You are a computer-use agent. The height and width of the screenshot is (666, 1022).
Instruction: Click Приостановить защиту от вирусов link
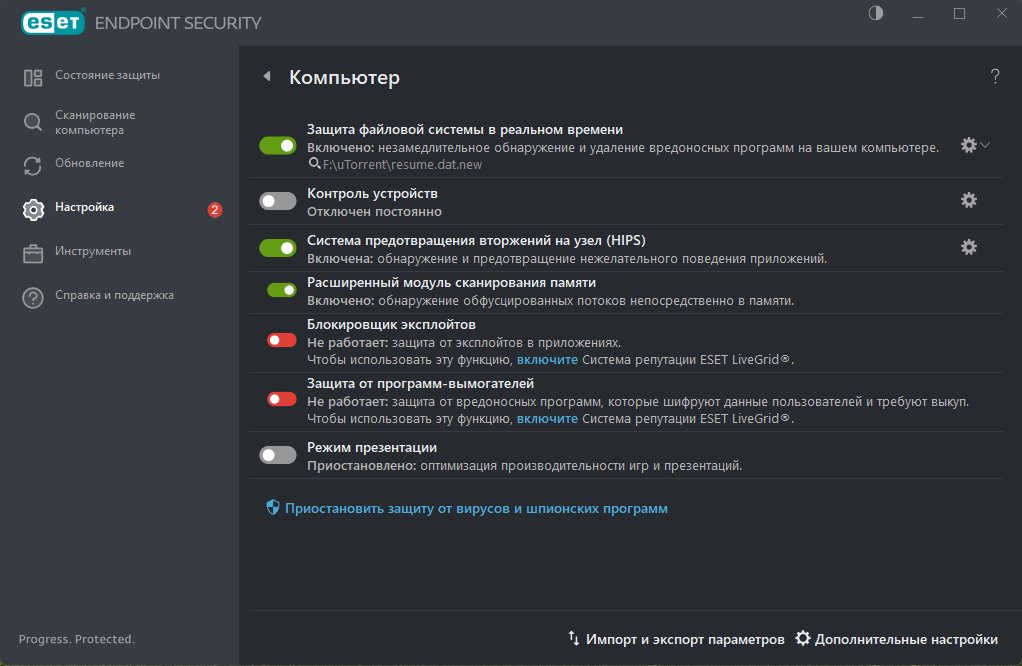click(x=476, y=508)
